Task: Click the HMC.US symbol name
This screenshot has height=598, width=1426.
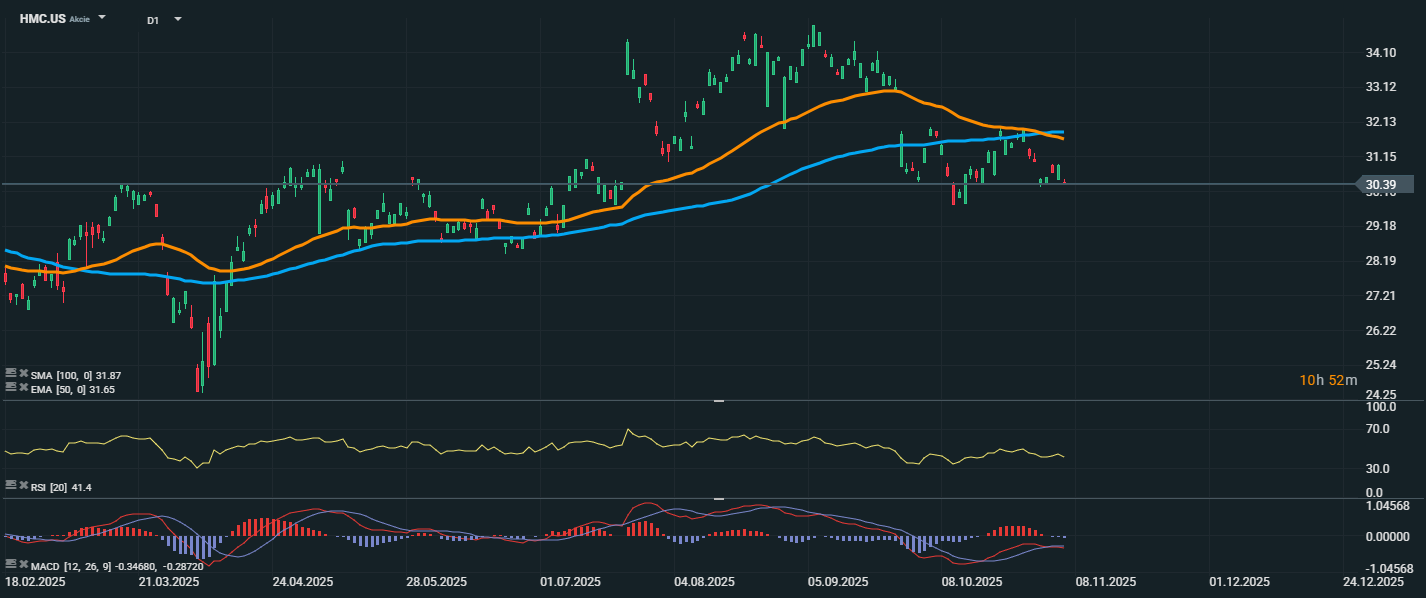Action: (43, 19)
